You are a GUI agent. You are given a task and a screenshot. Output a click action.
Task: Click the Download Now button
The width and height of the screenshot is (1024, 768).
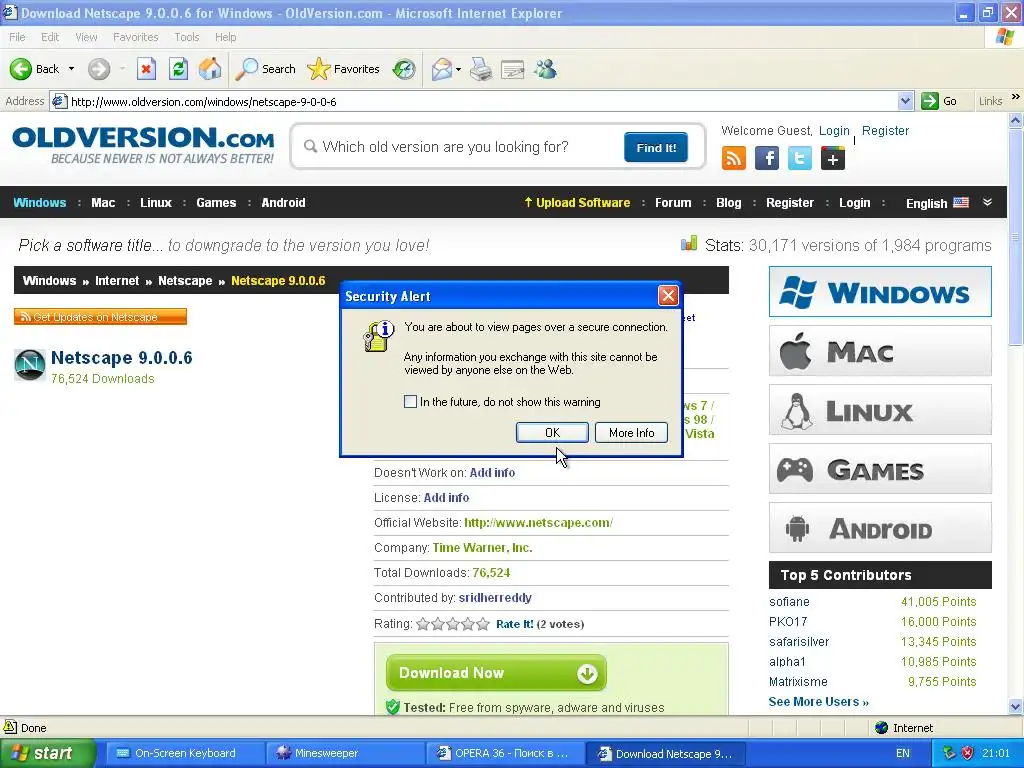[x=496, y=673]
